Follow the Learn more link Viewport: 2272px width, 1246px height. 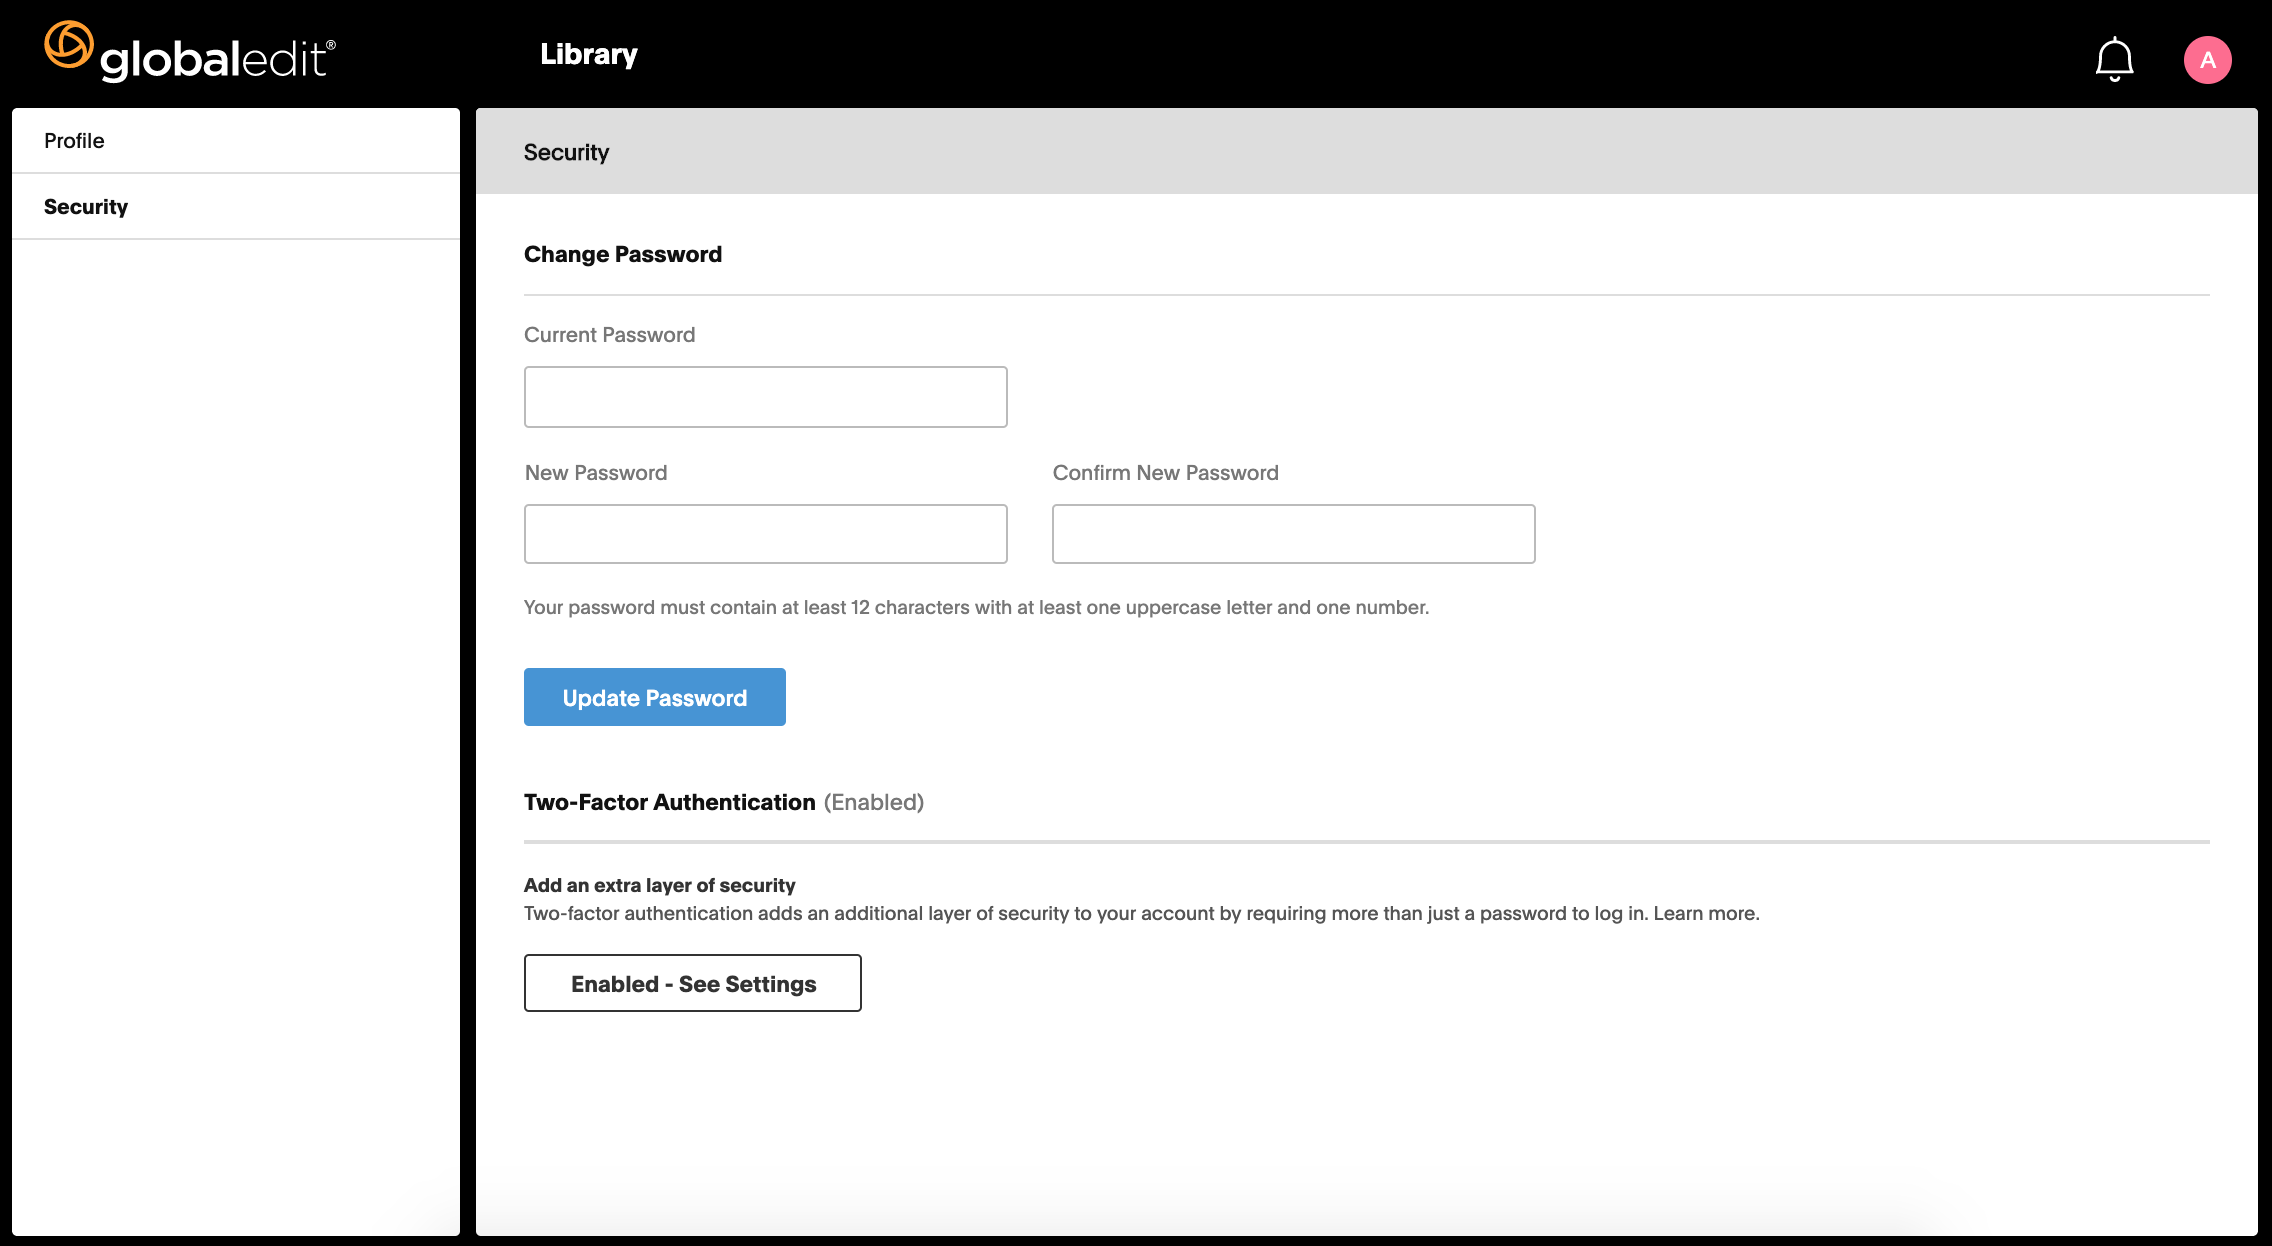coord(1705,913)
